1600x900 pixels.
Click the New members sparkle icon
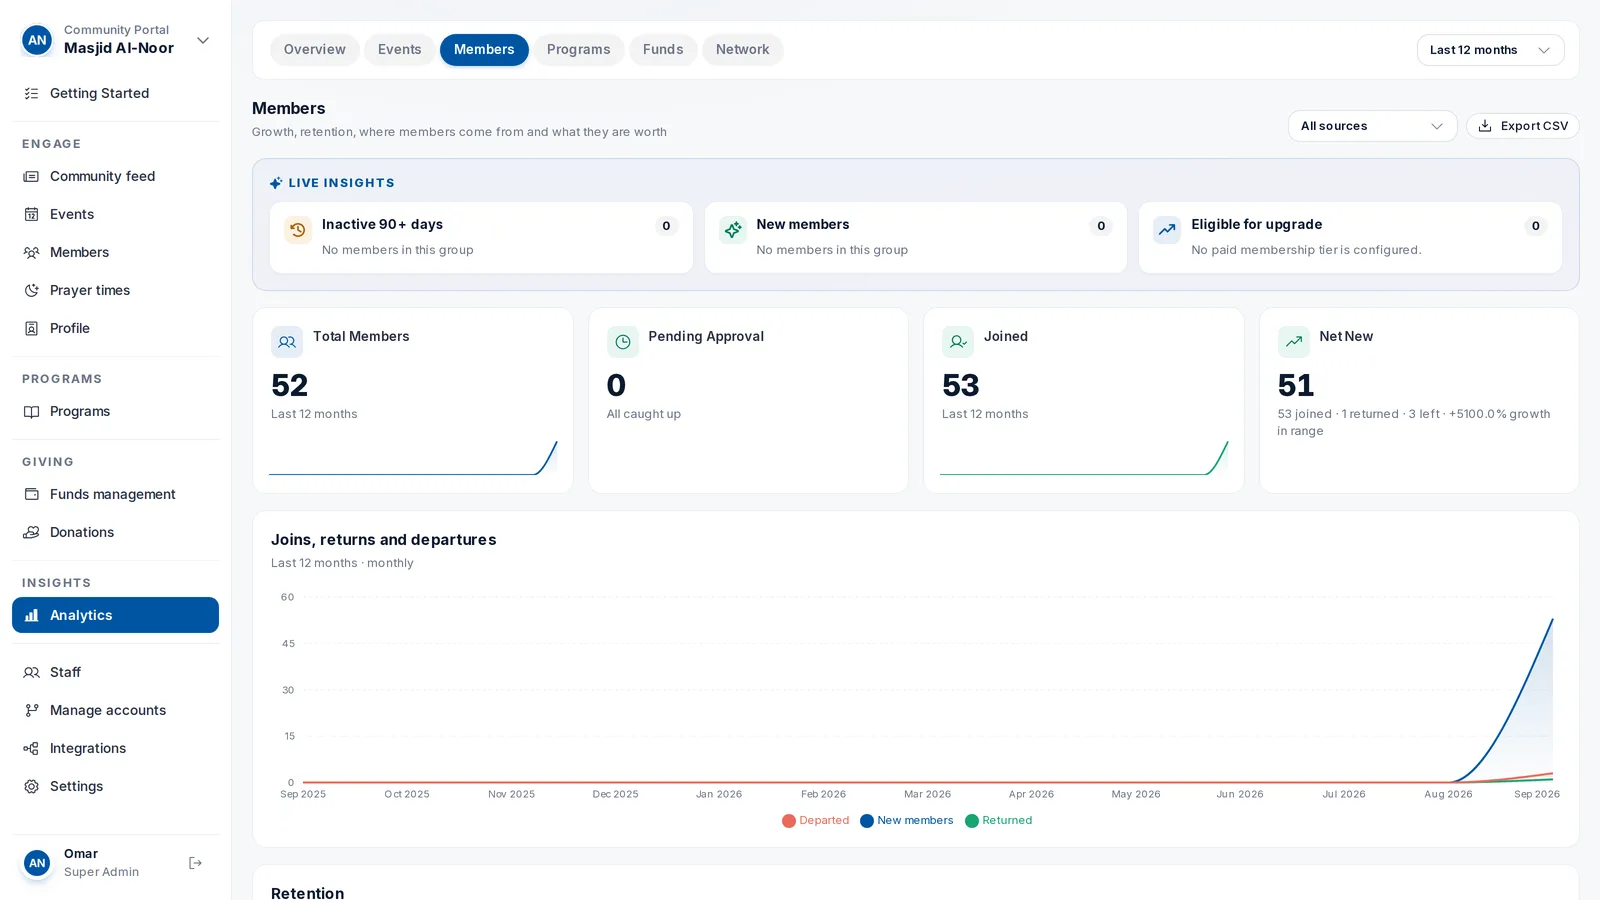pos(732,230)
